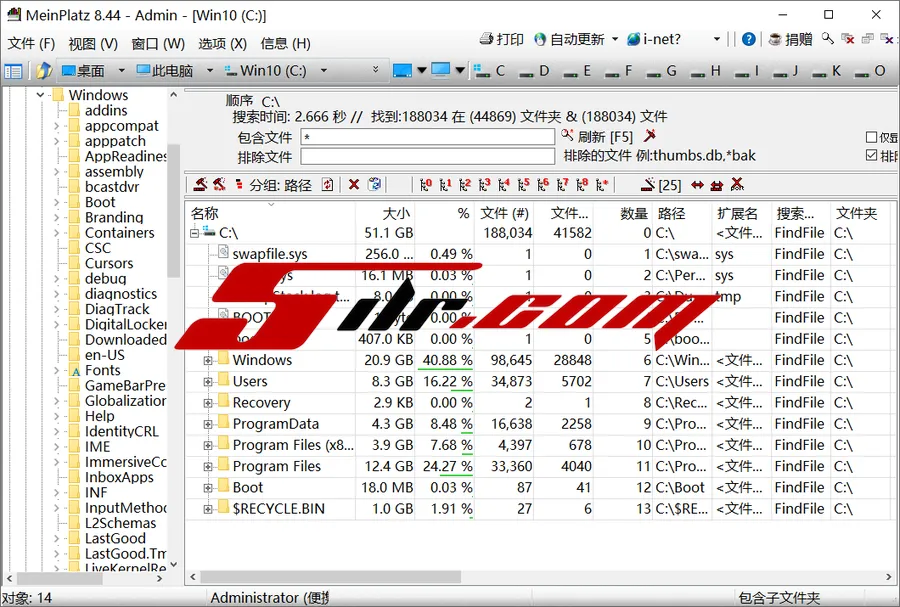Switch to drive G in drive bar
The height and width of the screenshot is (607, 900).
pos(661,71)
